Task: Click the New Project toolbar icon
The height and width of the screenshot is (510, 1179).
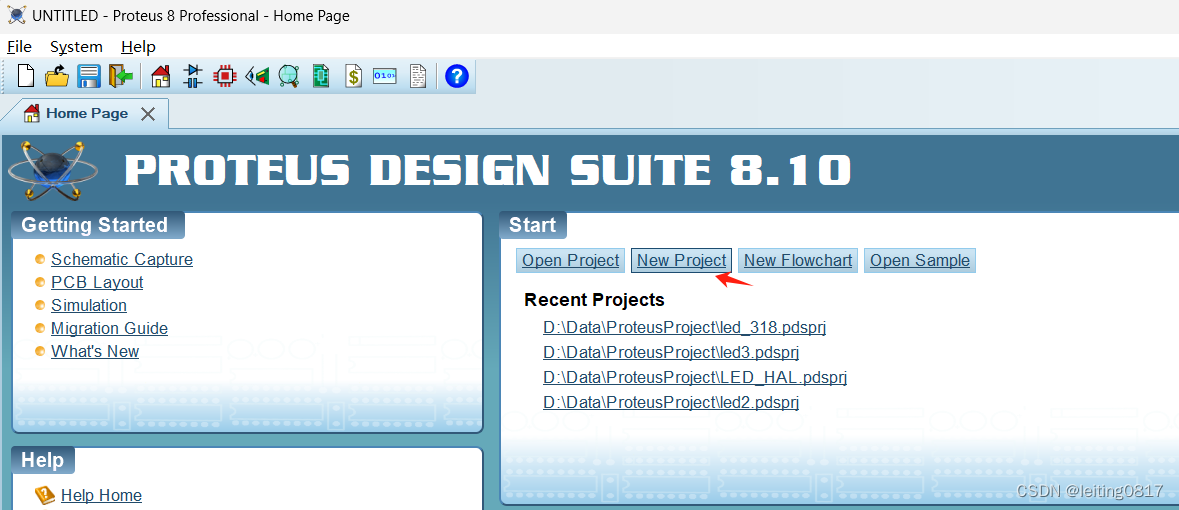Action: coord(26,76)
